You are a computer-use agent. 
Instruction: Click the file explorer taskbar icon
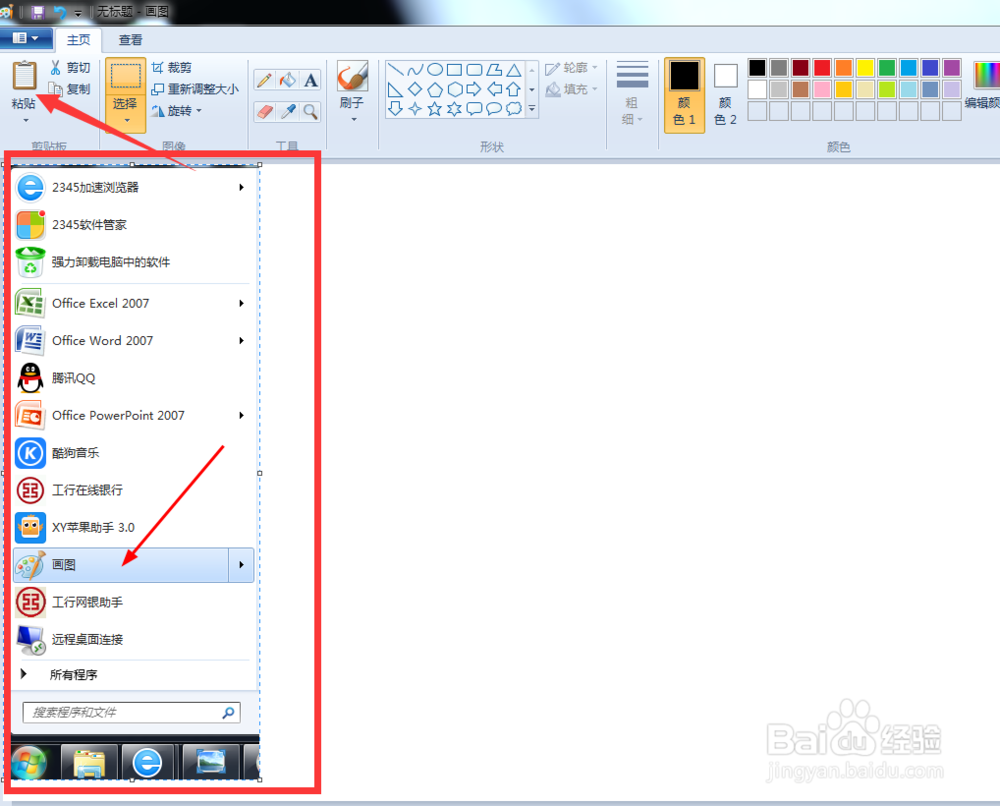tap(89, 762)
